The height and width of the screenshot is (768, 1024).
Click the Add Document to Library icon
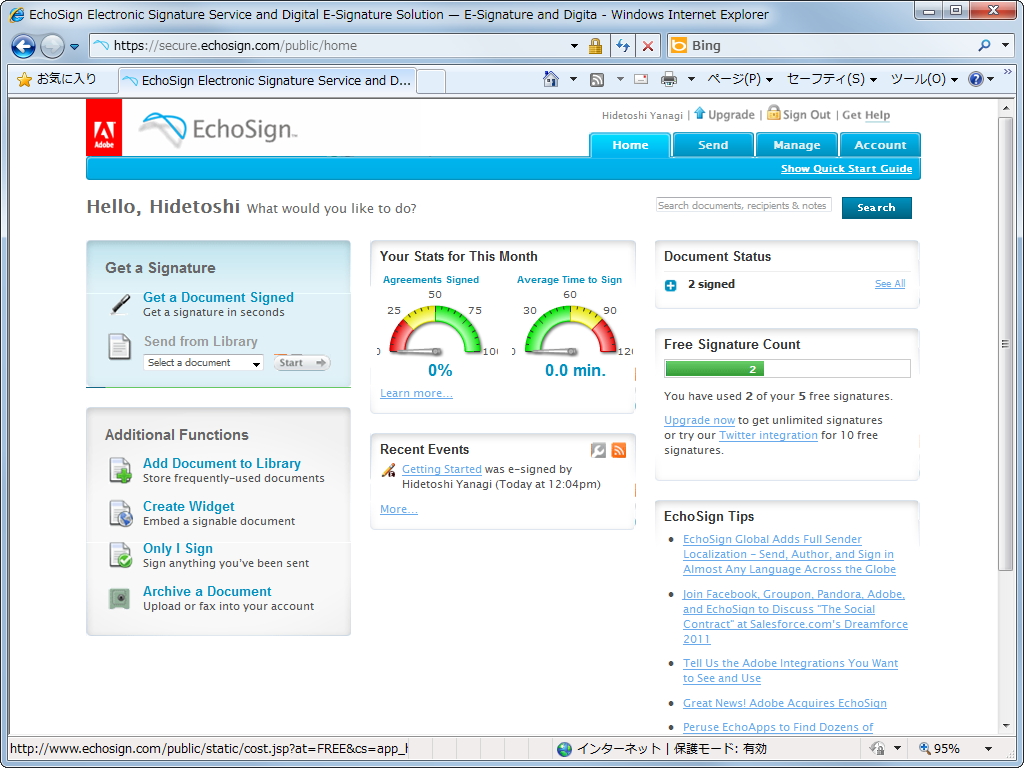[120, 470]
